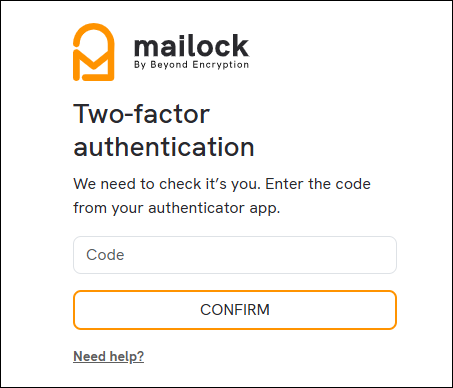Viewport: 453px width, 388px height.
Task: Open the 'Need help?' link
Action: 108,356
